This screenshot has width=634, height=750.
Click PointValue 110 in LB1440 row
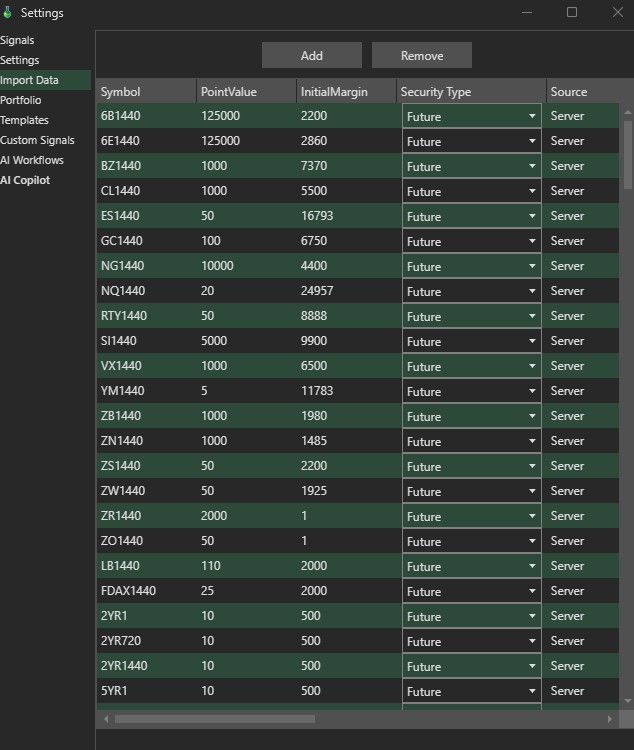pyautogui.click(x=211, y=565)
